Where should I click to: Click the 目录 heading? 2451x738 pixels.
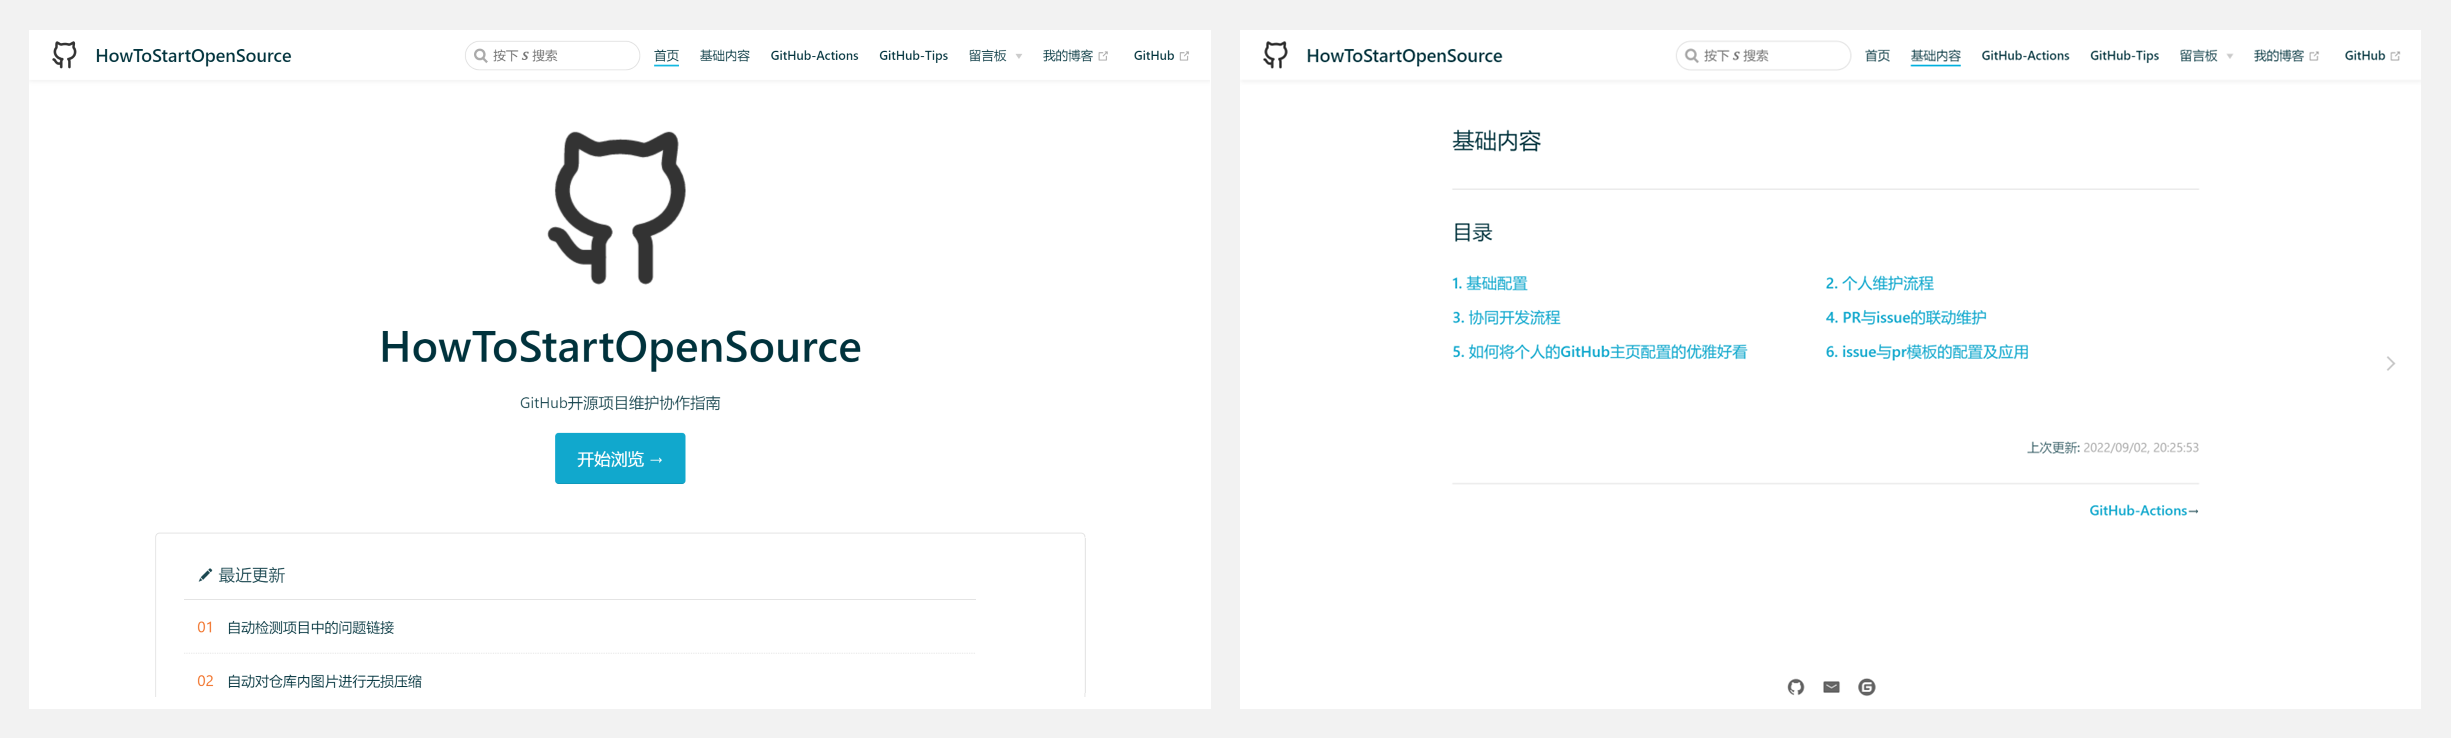[x=1472, y=232]
